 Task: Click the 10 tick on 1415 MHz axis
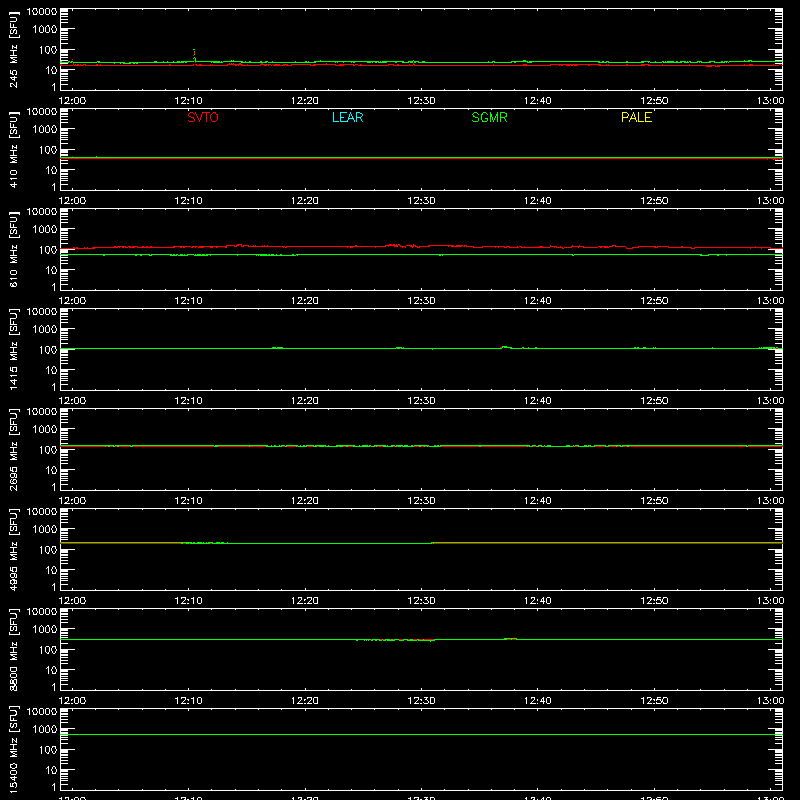pyautogui.click(x=52, y=370)
